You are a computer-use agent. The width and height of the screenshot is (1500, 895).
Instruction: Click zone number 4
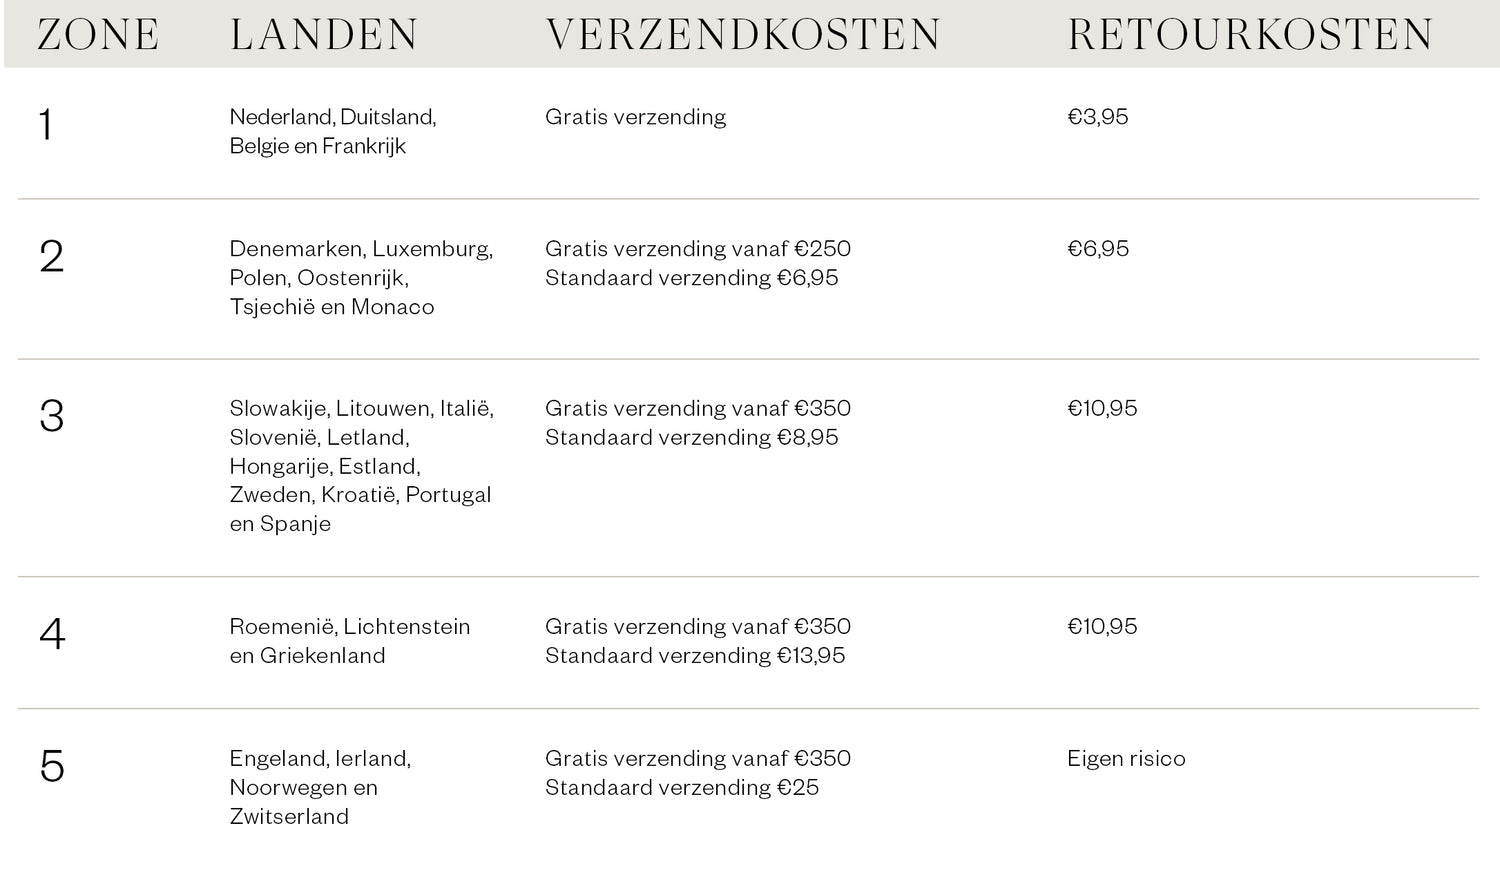(x=52, y=634)
